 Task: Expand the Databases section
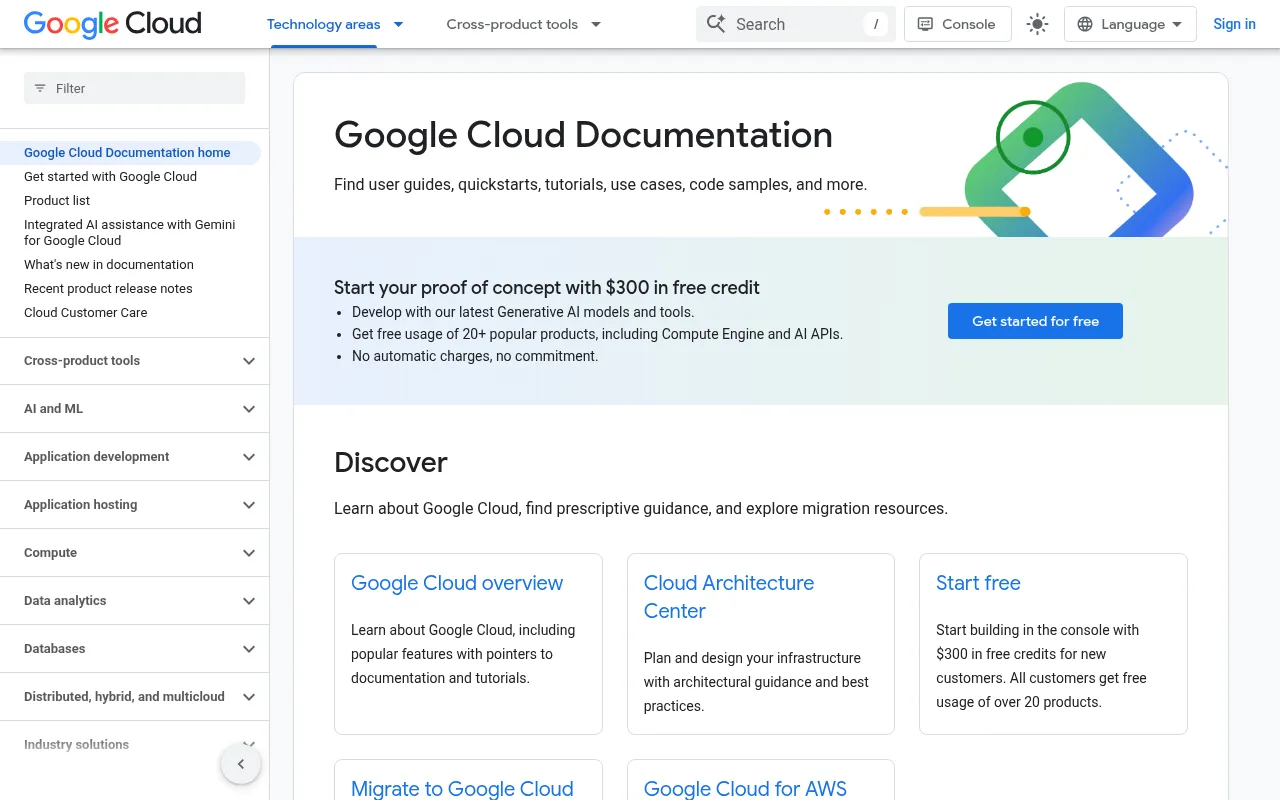tap(134, 649)
